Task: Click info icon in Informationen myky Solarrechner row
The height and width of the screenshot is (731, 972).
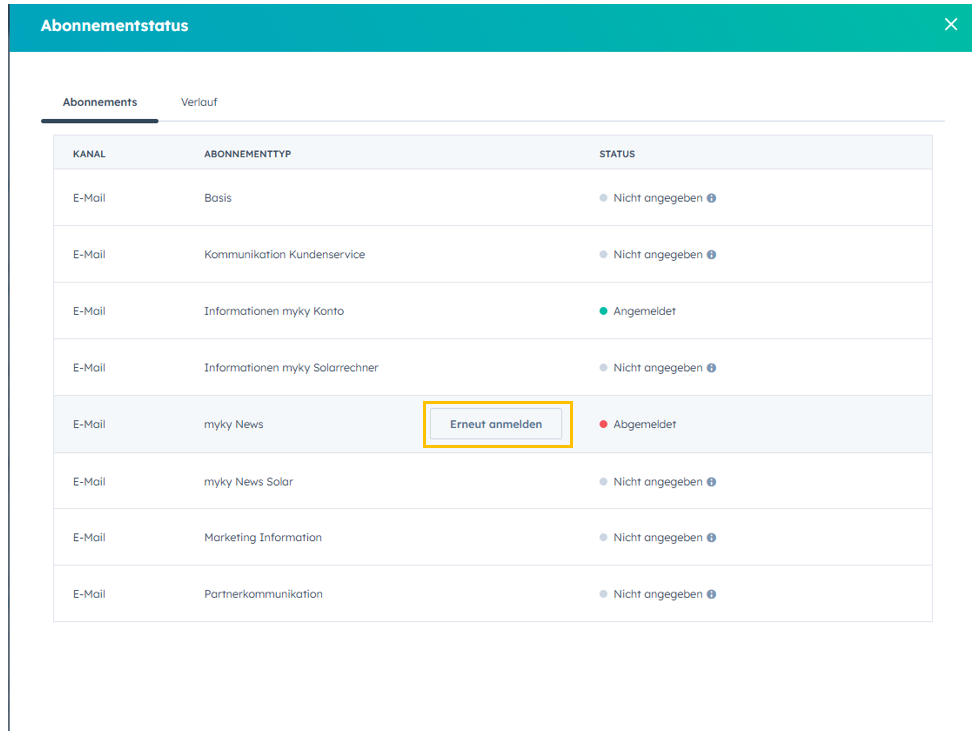Action: pos(711,368)
